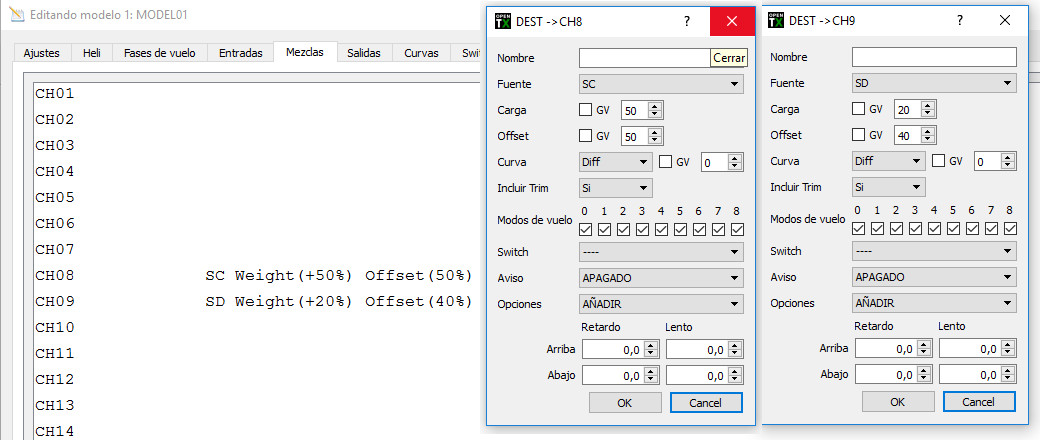Viewport: 1040px width, 440px height.
Task: Open the Fases de vuelo tab
Action: tap(159, 53)
